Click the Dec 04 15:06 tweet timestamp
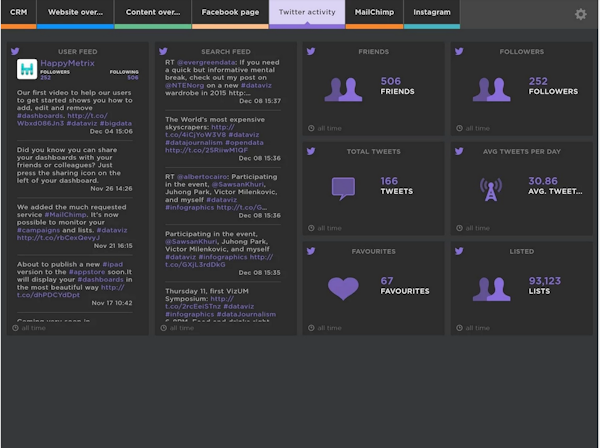This screenshot has height=448, width=600. 111,131
